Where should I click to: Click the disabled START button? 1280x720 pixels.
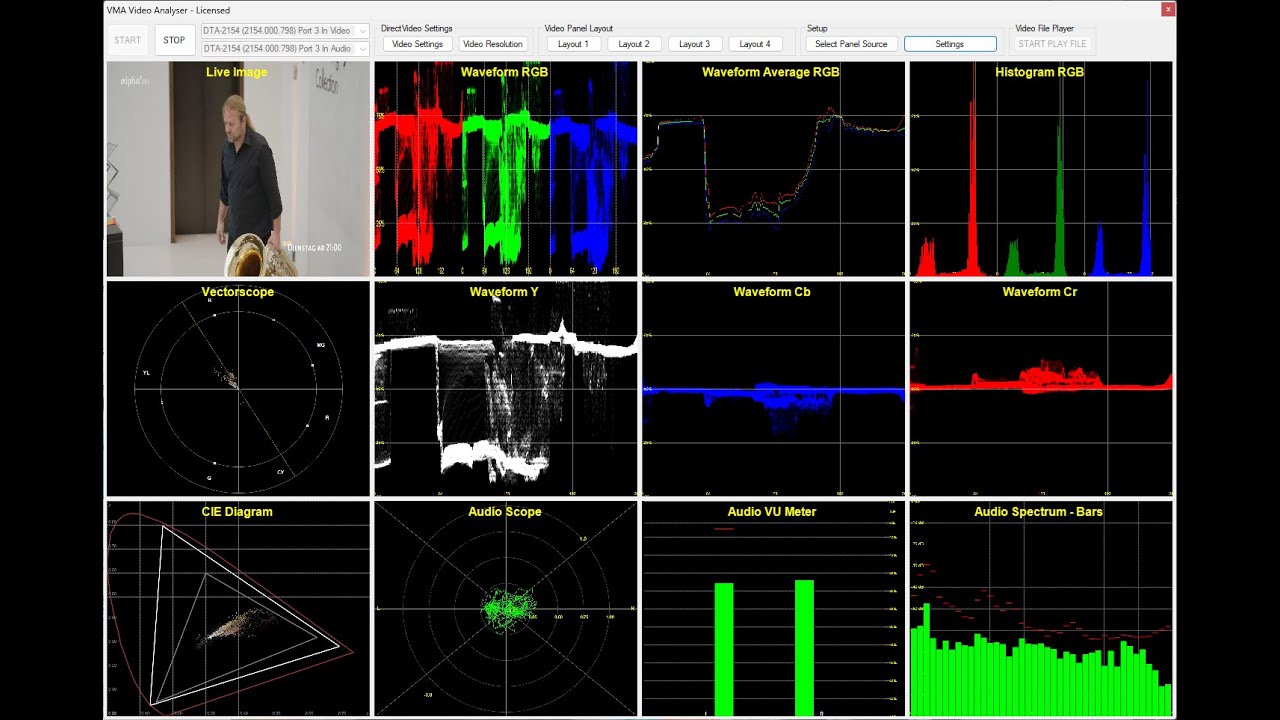pos(128,40)
